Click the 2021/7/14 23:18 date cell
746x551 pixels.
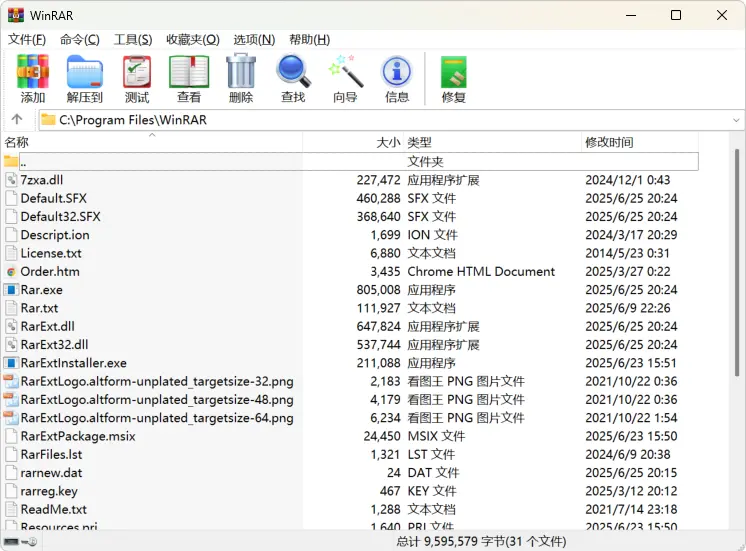631,510
